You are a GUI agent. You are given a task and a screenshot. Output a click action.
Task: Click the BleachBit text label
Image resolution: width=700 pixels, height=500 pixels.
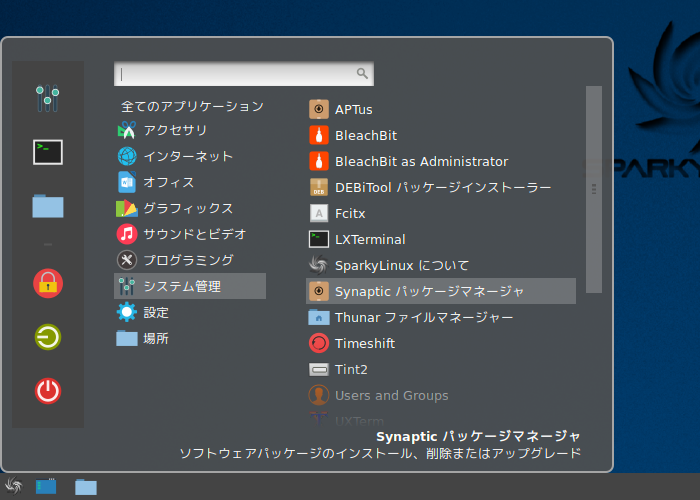[x=366, y=135]
